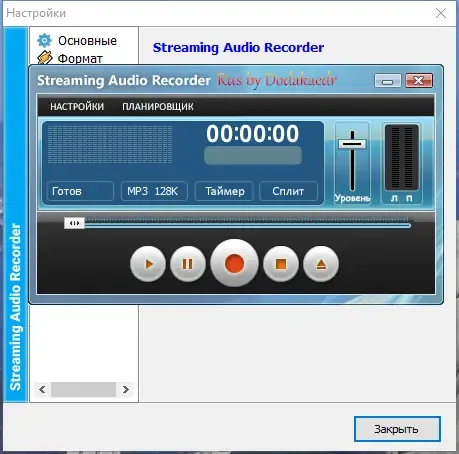This screenshot has width=459, height=454.
Task: Click the Готов status field
Action: [80, 191]
